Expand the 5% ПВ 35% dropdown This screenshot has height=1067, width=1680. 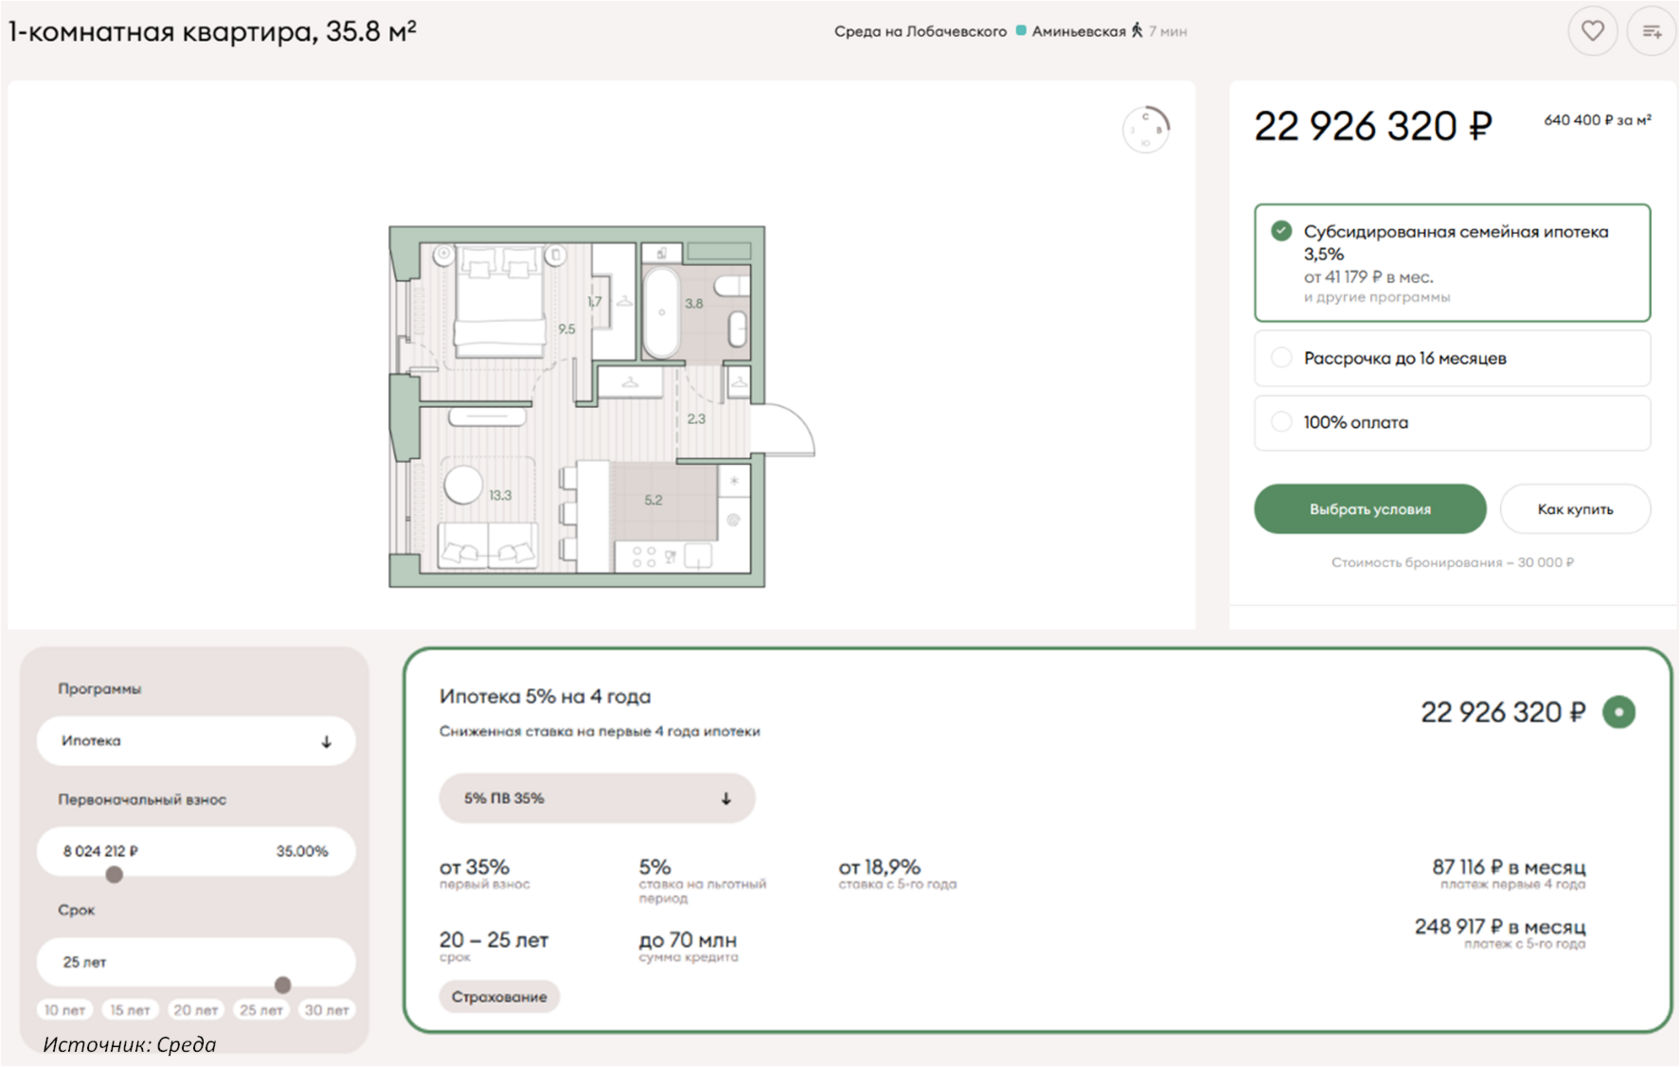pyautogui.click(x=597, y=798)
